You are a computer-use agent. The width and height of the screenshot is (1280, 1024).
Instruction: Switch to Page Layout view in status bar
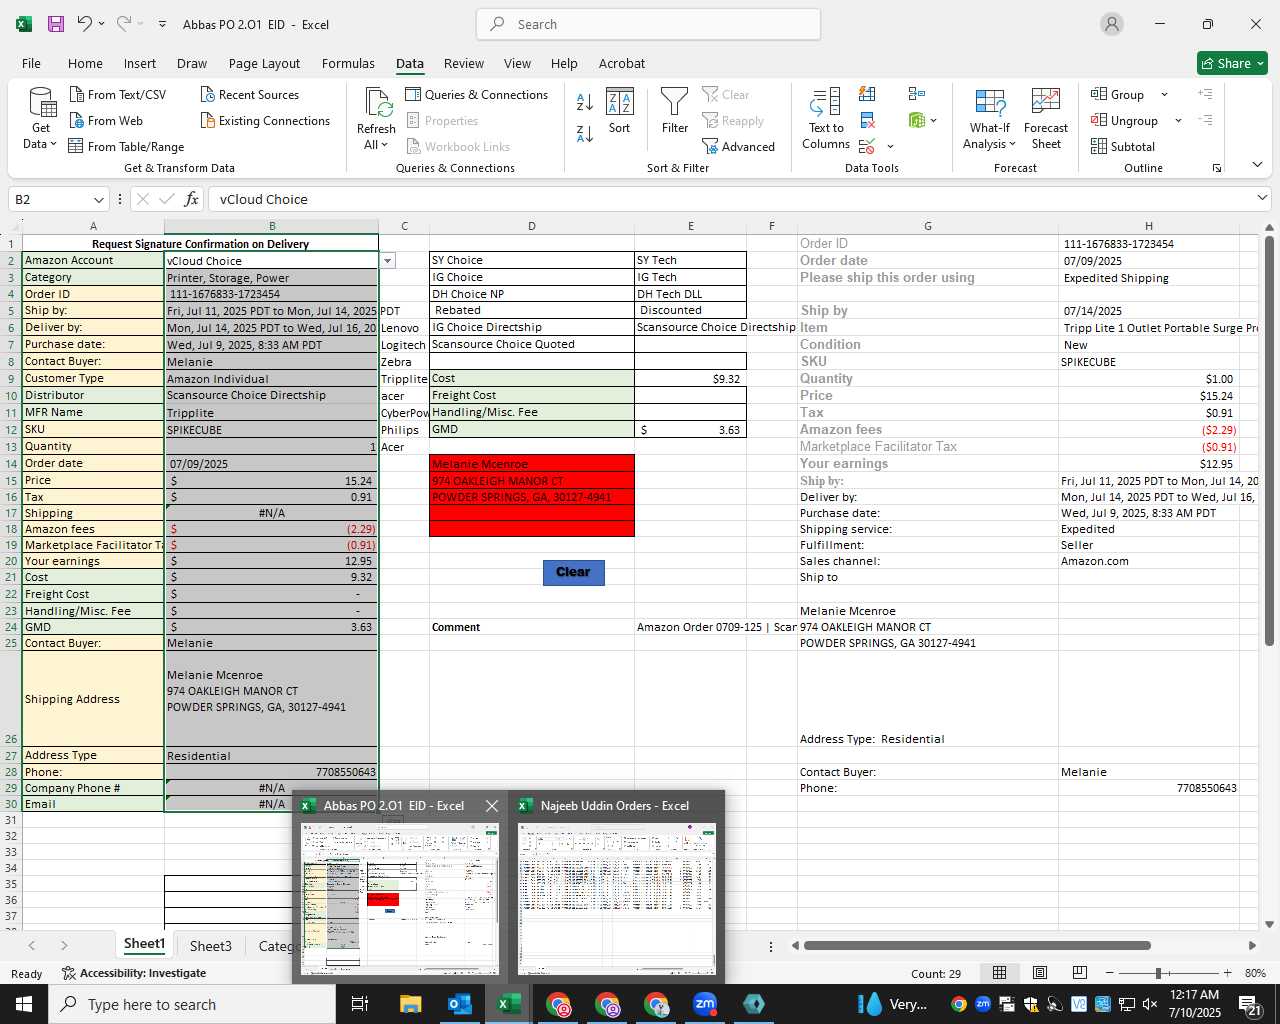coord(1040,973)
